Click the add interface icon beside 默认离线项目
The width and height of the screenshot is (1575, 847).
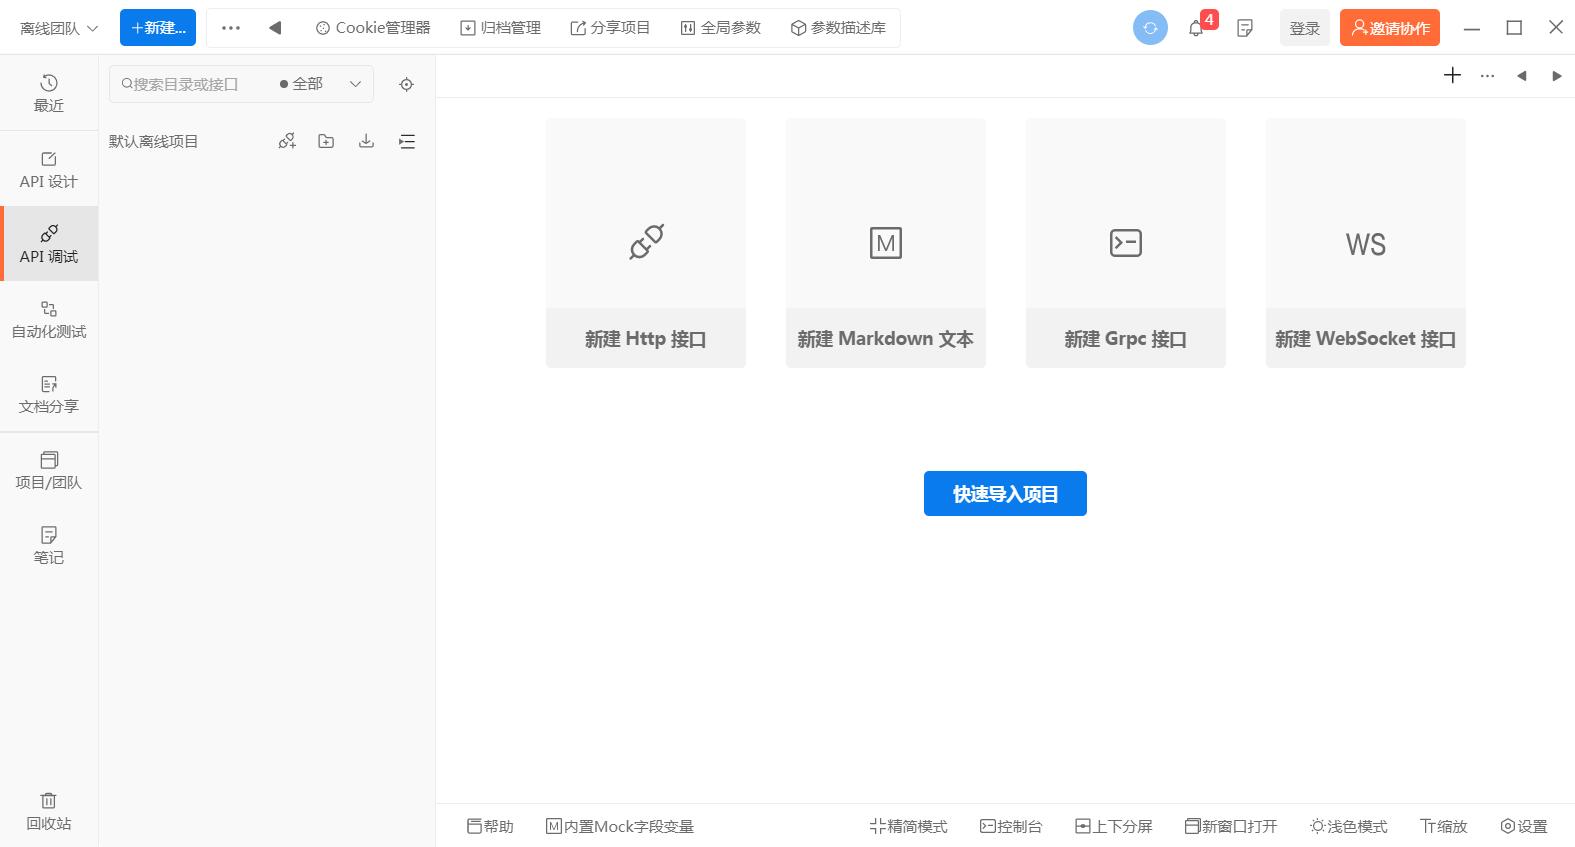click(x=287, y=142)
